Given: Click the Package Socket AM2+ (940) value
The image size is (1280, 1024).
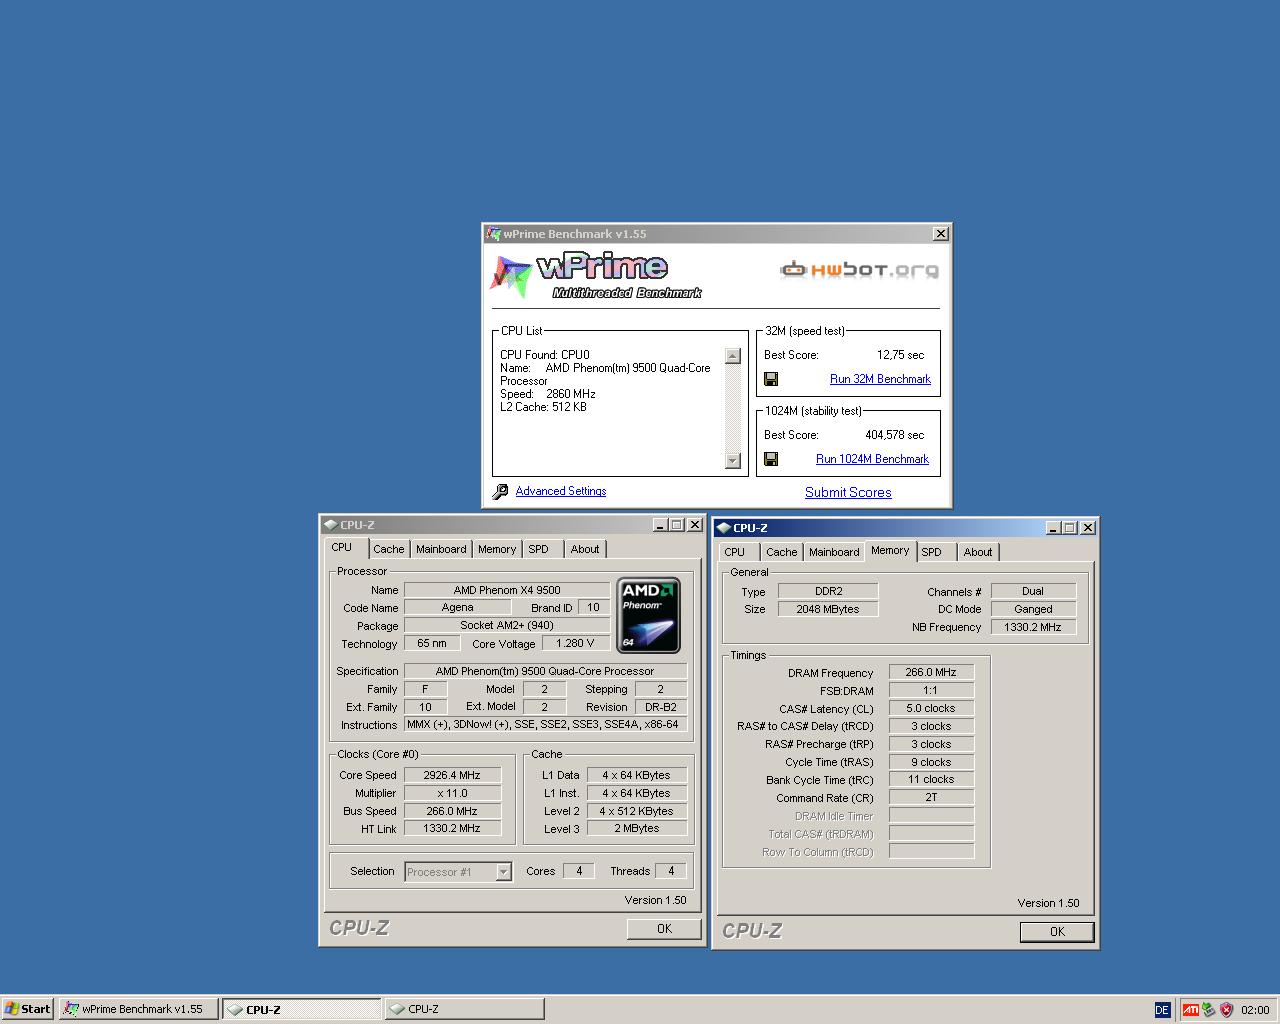Looking at the screenshot, I should tap(506, 625).
